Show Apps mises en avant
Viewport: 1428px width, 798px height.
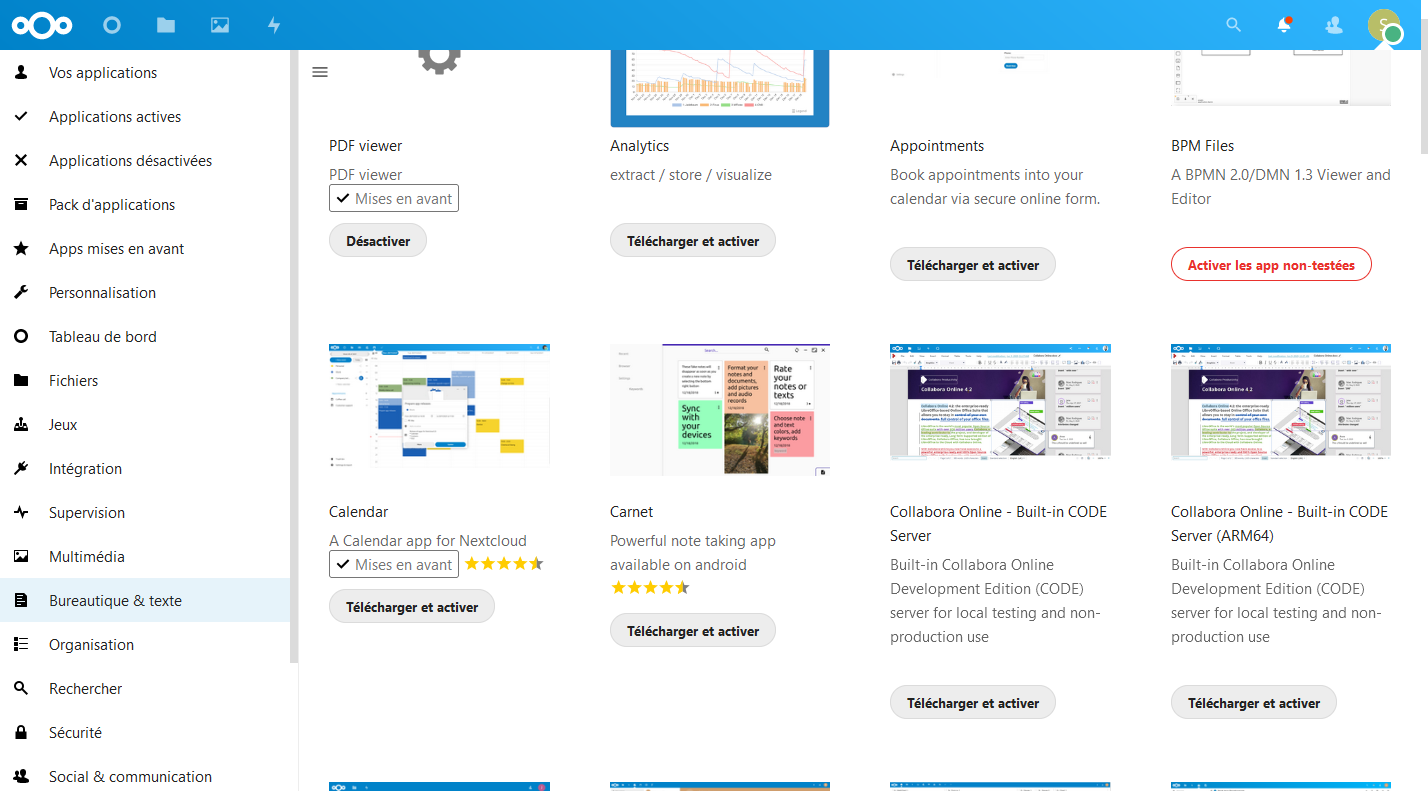click(x=145, y=248)
